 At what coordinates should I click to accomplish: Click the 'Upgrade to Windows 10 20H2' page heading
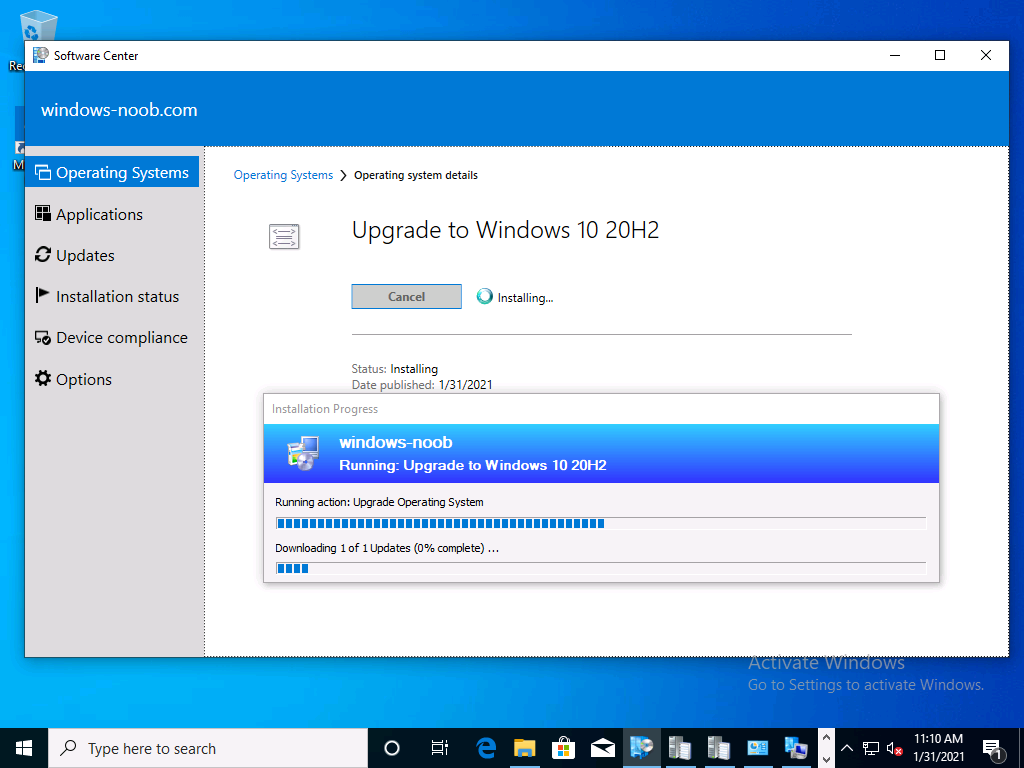pyautogui.click(x=505, y=231)
